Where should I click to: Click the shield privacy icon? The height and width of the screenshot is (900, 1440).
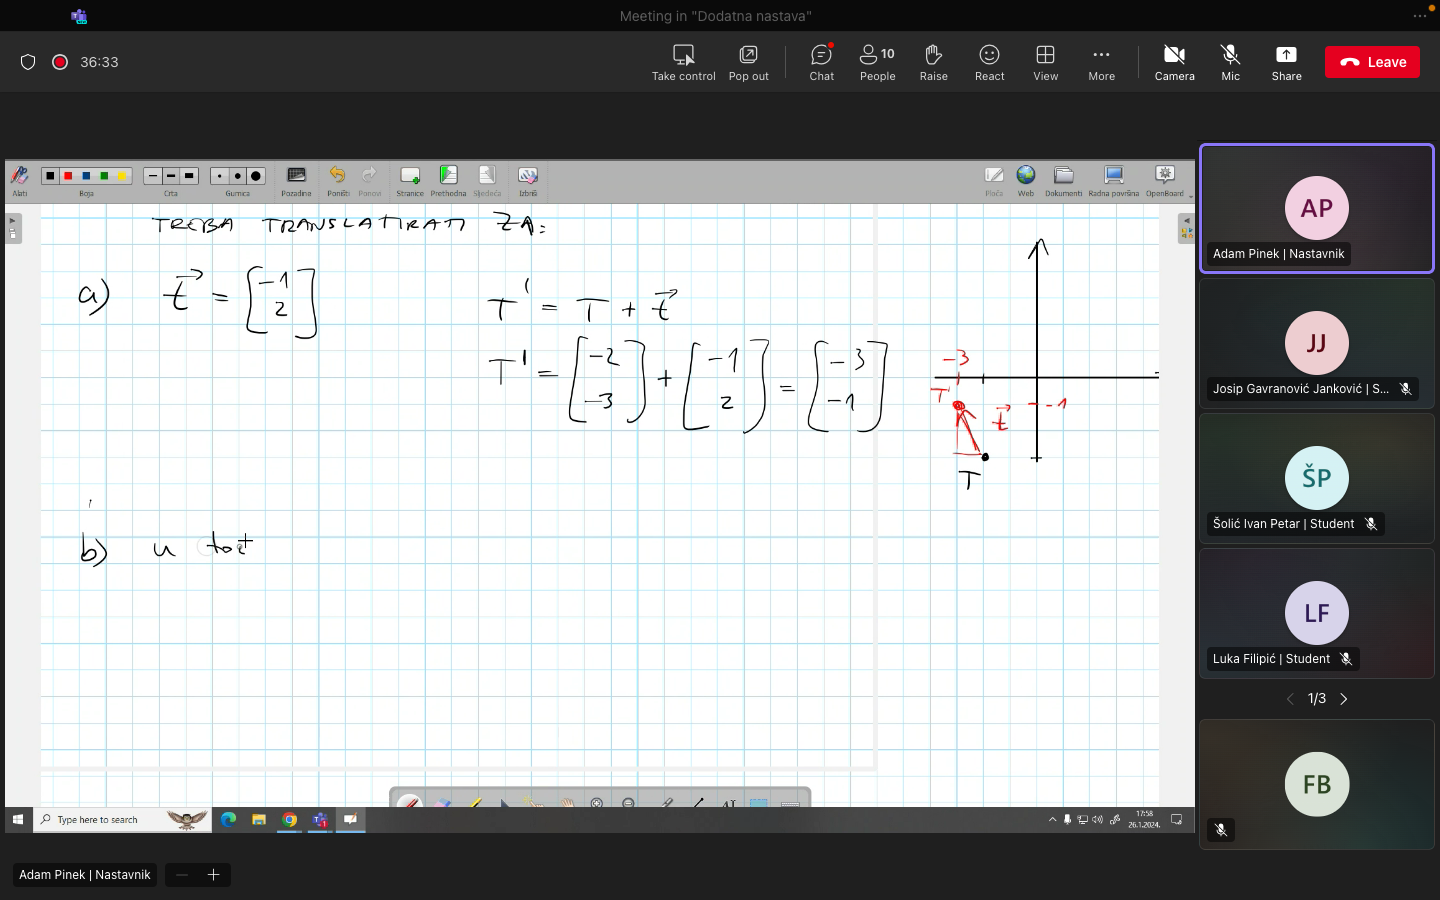[28, 62]
